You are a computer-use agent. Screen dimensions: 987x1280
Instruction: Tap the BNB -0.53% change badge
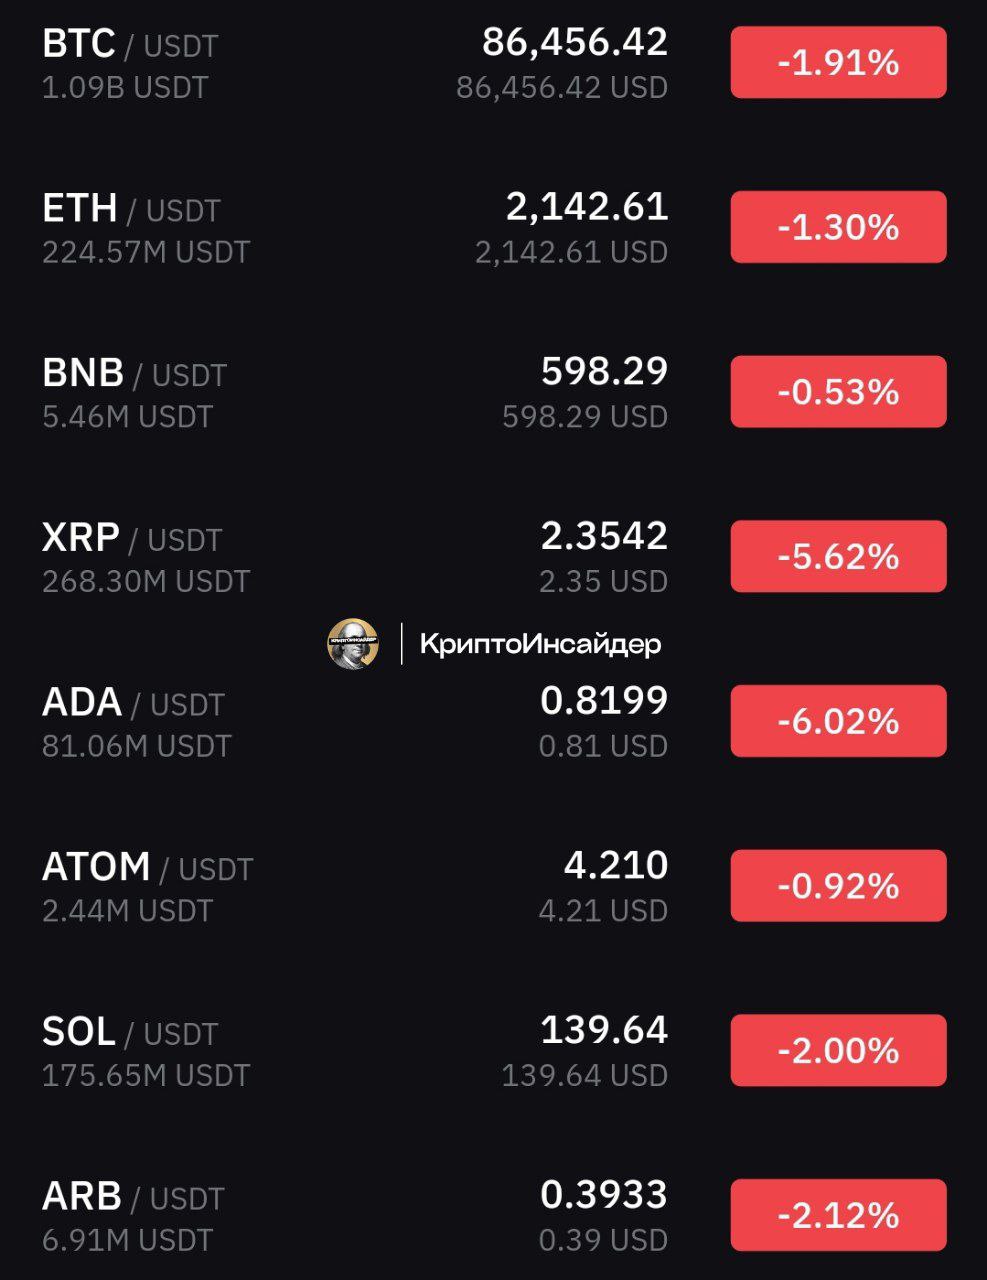838,392
